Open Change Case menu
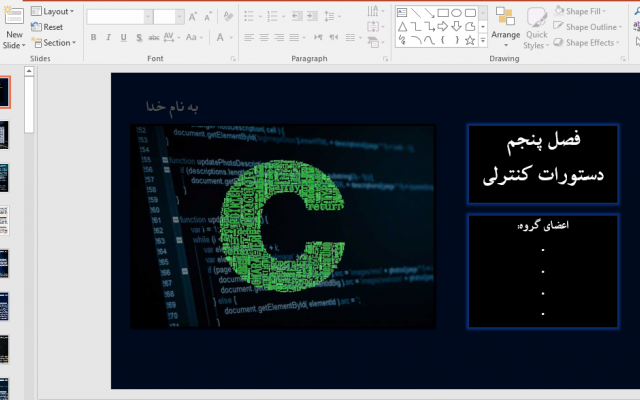This screenshot has height=400, width=640. [x=194, y=38]
